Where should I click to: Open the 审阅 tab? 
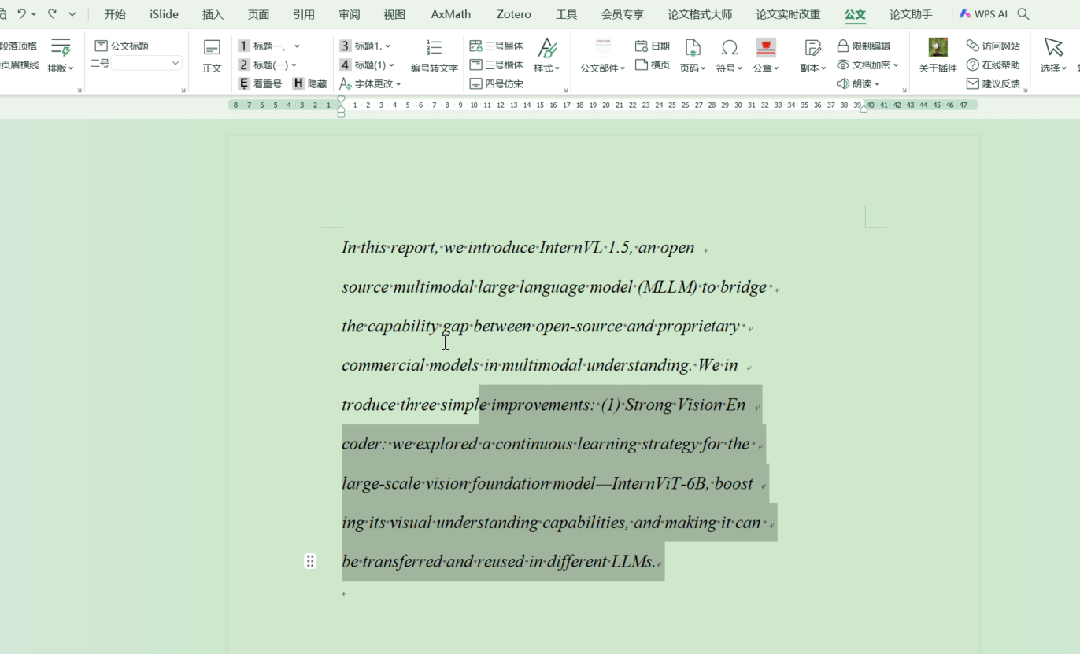(x=349, y=14)
